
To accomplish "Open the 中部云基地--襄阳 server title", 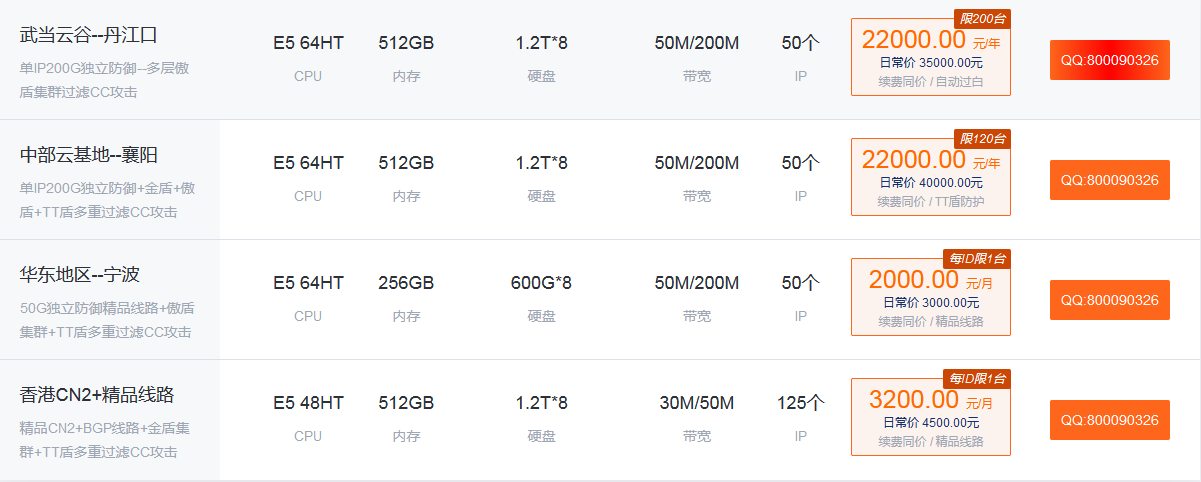I will tap(89, 155).
